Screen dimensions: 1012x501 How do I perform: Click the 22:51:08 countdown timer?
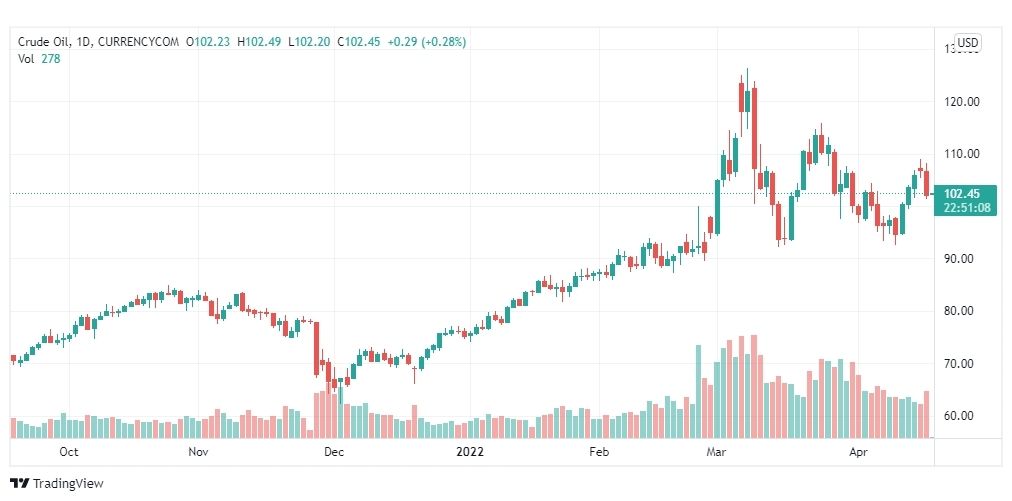click(964, 208)
